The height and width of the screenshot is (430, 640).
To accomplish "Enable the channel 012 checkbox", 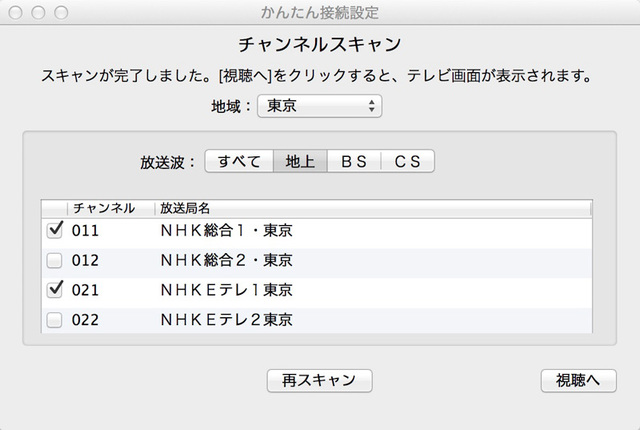I will 54,261.
